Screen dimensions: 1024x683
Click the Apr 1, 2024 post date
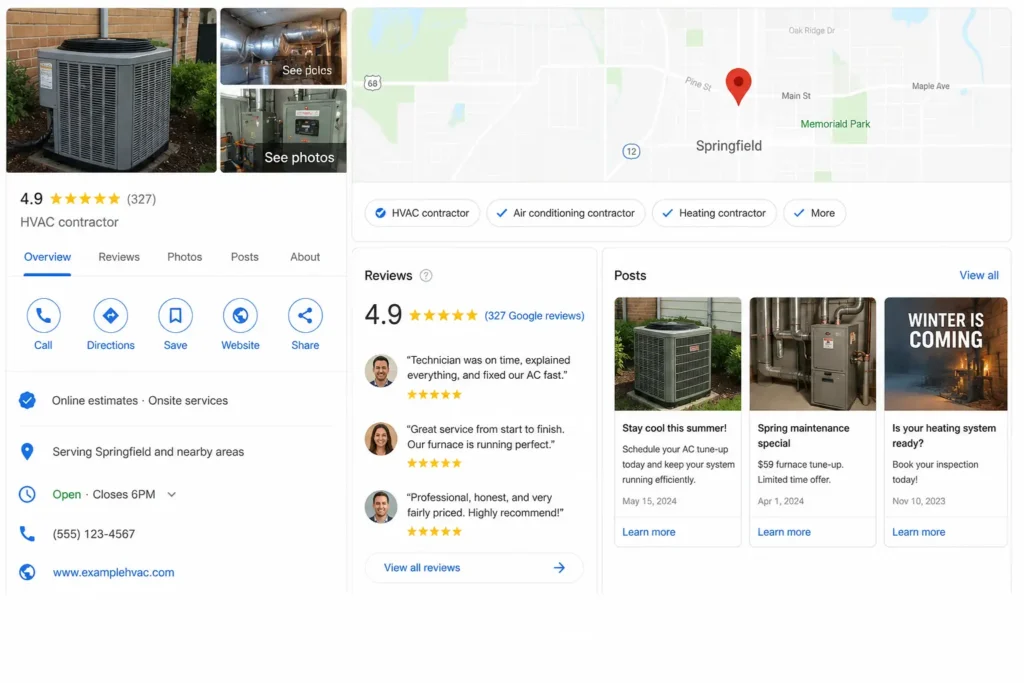[x=780, y=501]
